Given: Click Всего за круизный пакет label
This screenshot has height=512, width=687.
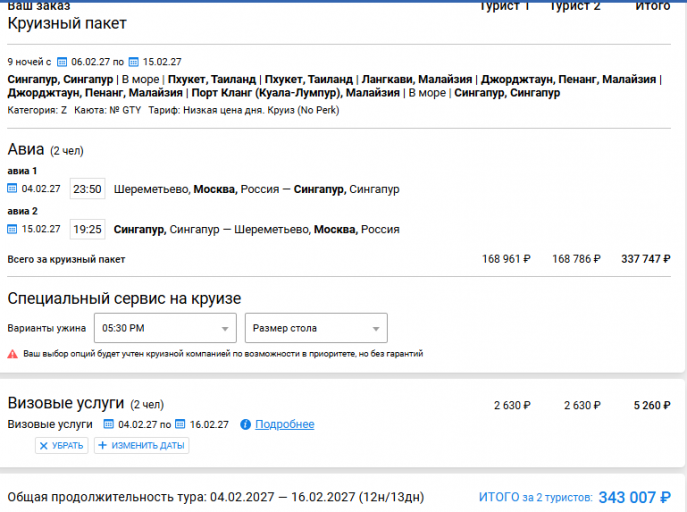Looking at the screenshot, I should pos(66,259).
